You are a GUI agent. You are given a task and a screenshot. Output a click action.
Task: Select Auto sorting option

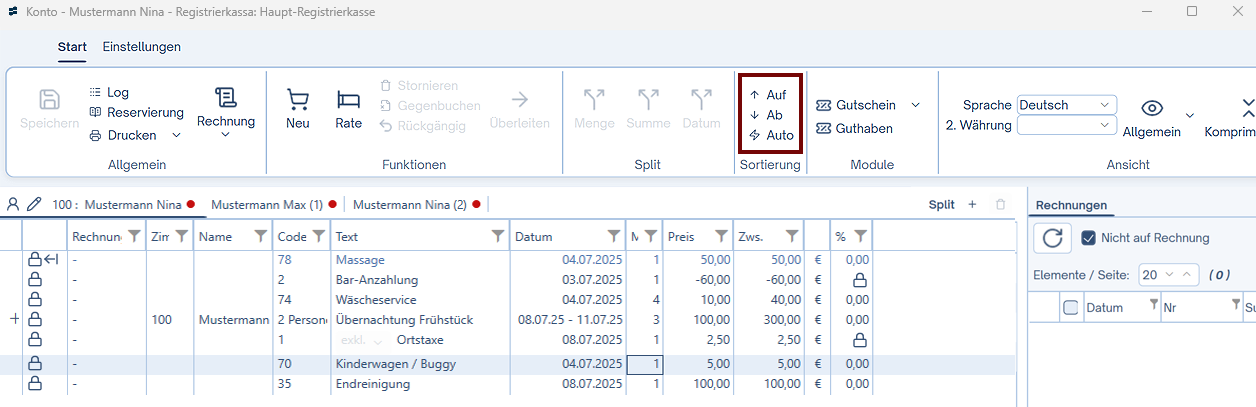(771, 135)
